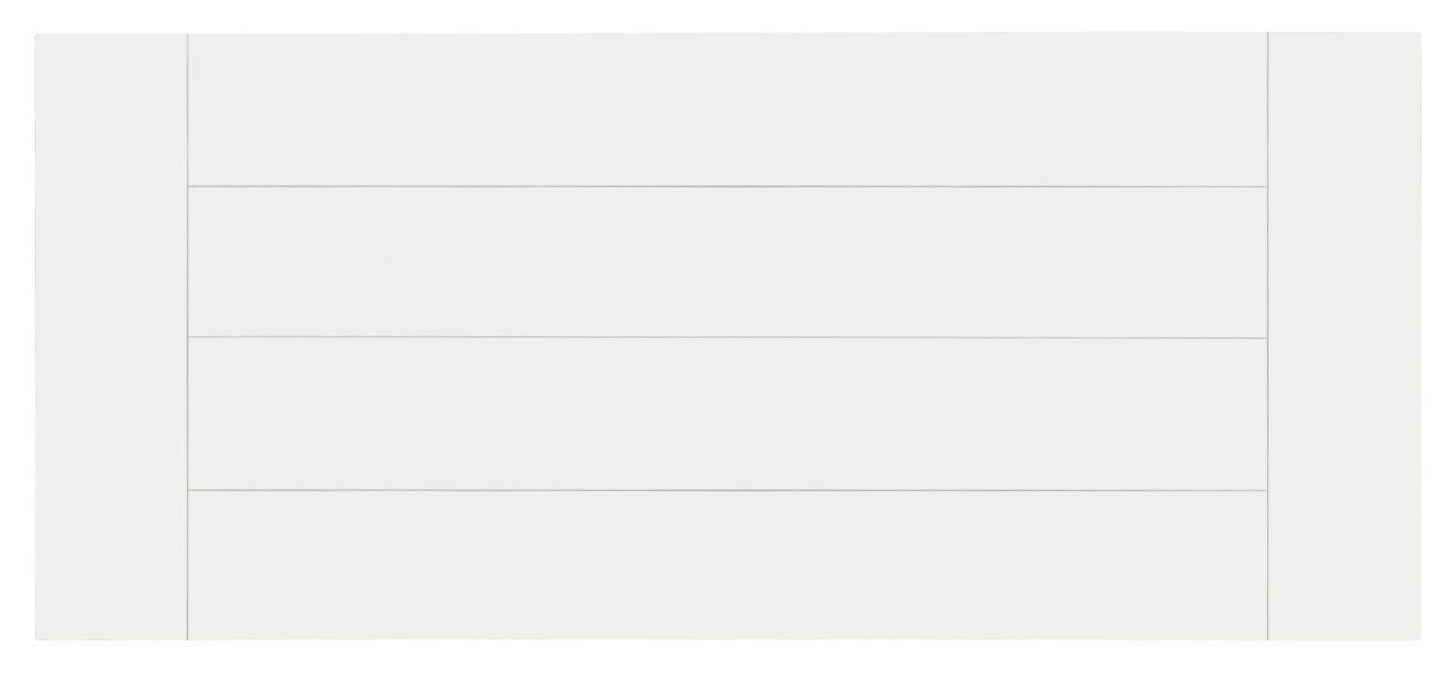Select the second horizontal panel from top
The image size is (1445, 679).
point(727,262)
